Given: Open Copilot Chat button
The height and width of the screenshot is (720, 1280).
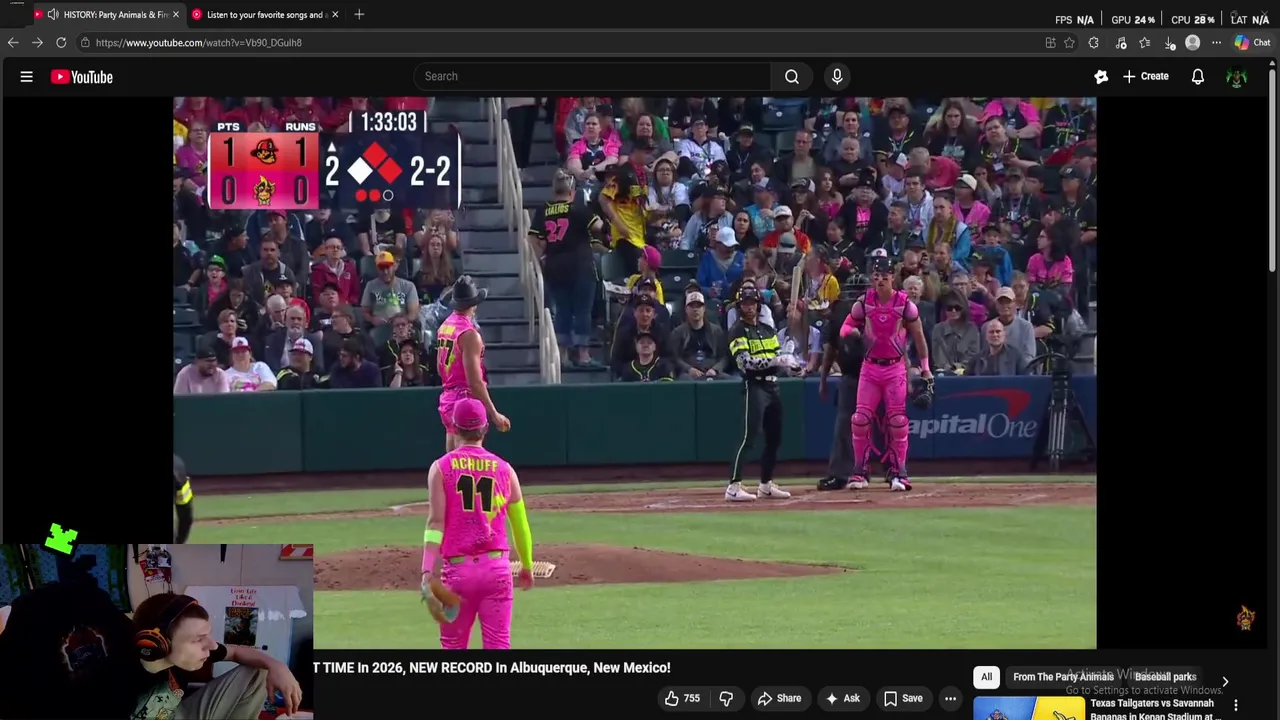Looking at the screenshot, I should tap(1252, 43).
